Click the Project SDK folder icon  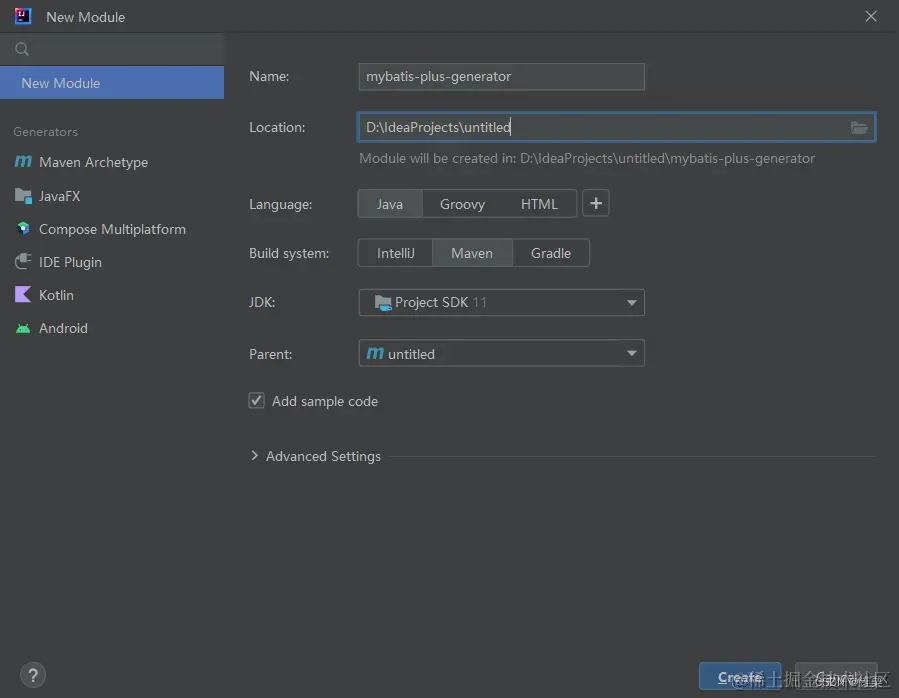pos(382,302)
